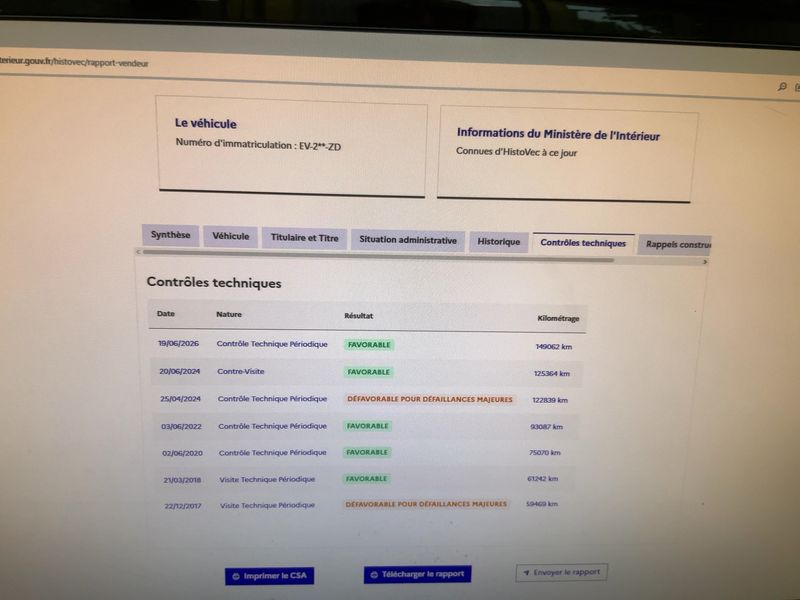Click the 122839 km mileage value
Screen dimensions: 800x600
tap(550, 400)
